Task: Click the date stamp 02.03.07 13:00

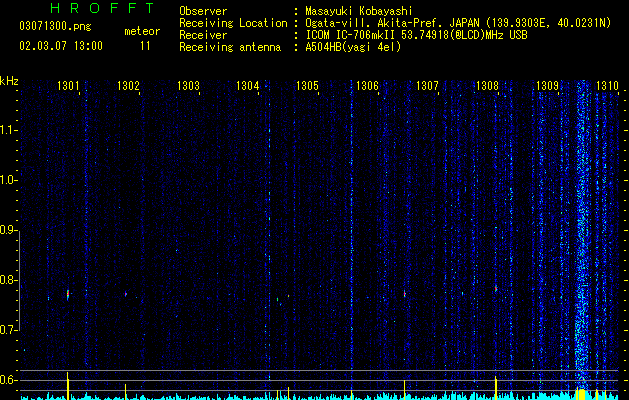Action: (x=61, y=46)
